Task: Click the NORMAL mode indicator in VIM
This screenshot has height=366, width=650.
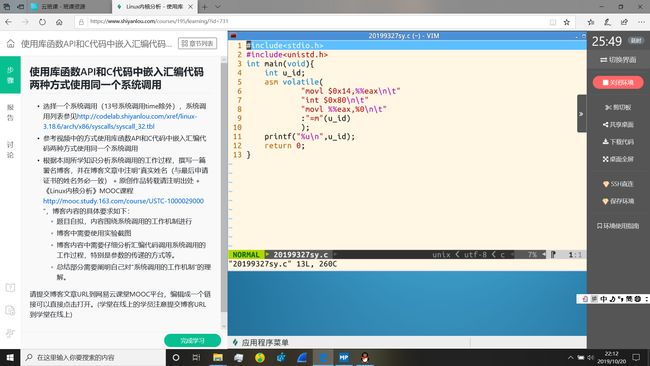Action: (x=246, y=255)
